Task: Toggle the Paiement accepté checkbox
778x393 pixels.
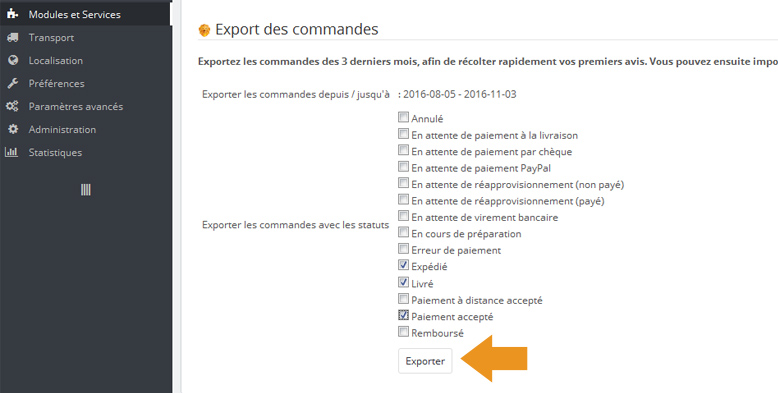Action: coord(403,315)
